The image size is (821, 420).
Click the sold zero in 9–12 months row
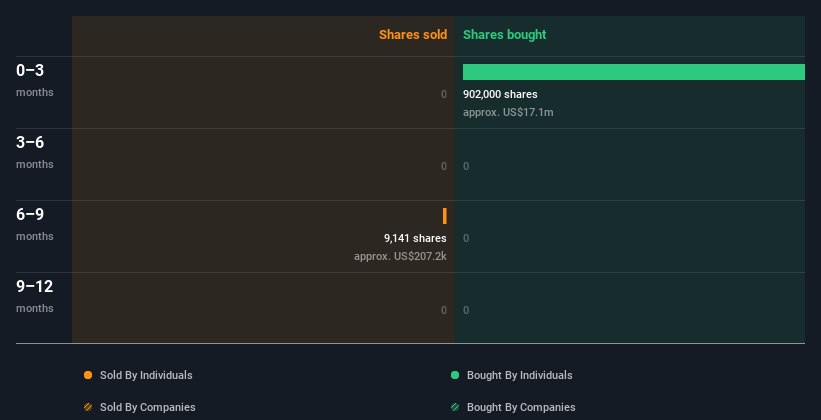(444, 310)
